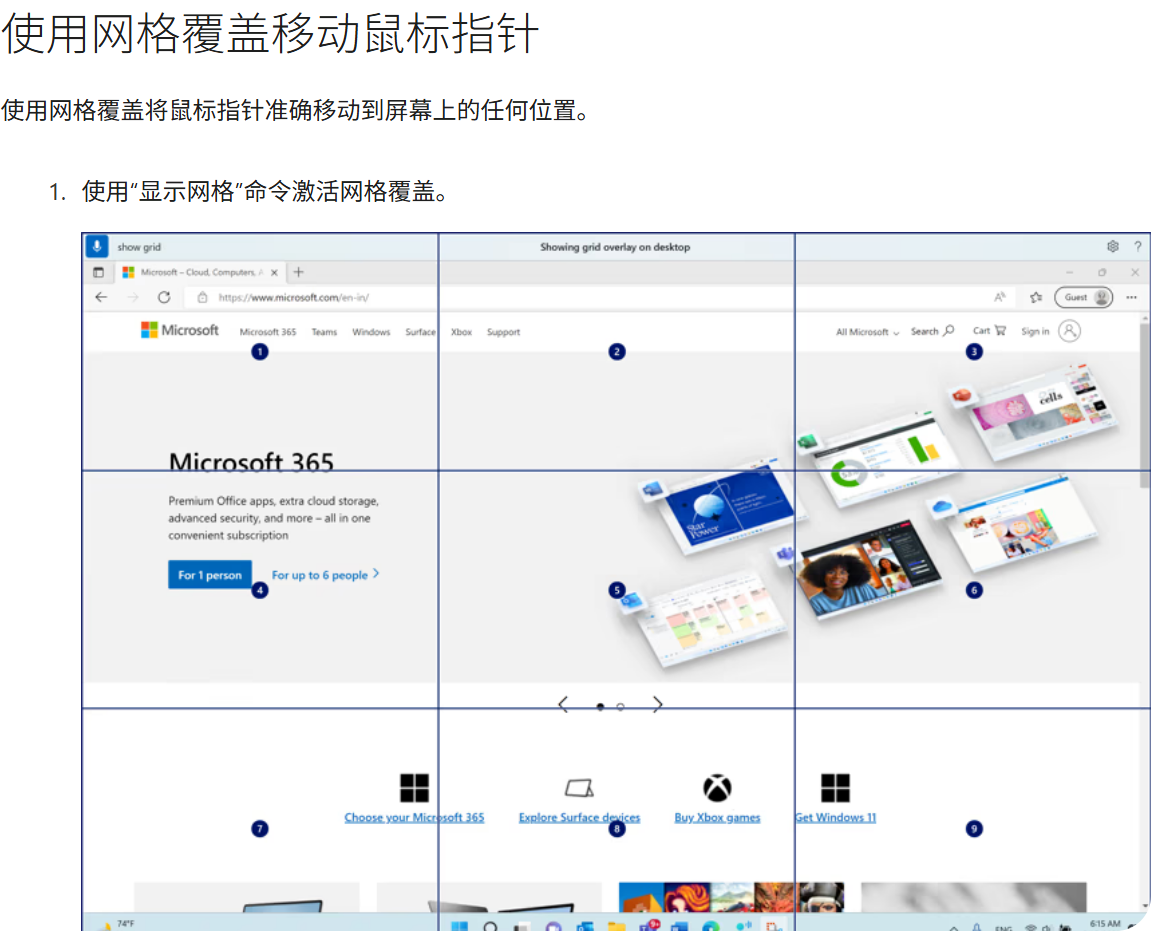Open a new browser tab

coord(298,272)
